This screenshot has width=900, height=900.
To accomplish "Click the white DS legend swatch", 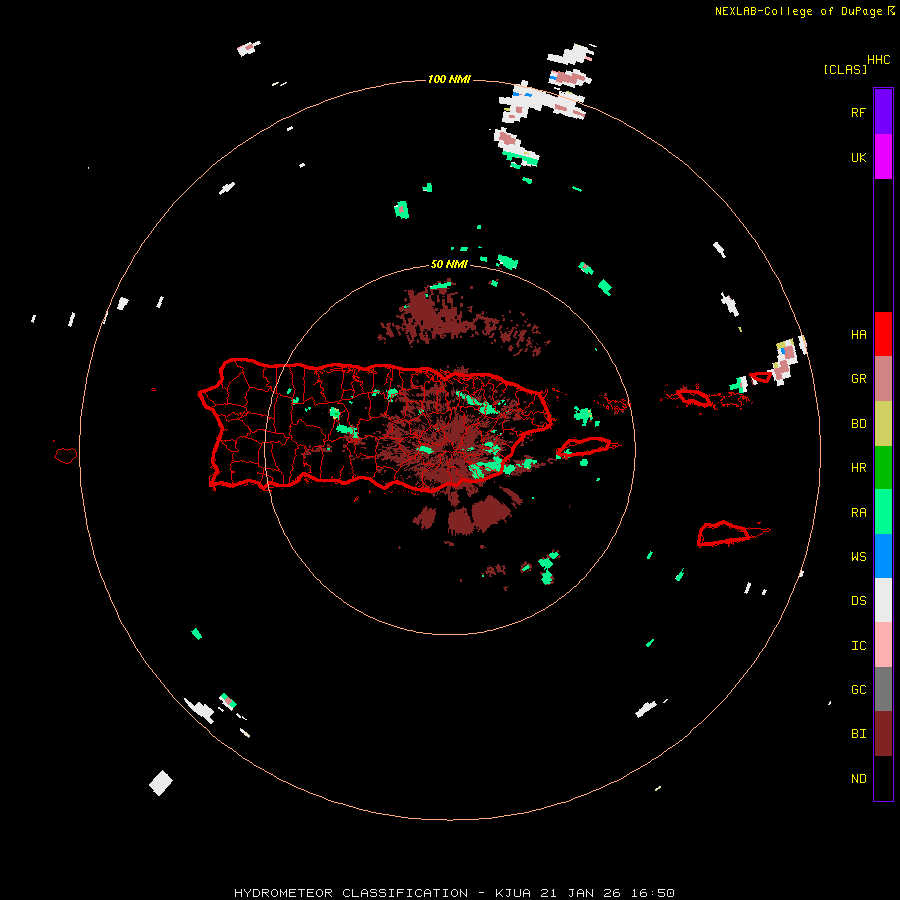I will pos(883,600).
